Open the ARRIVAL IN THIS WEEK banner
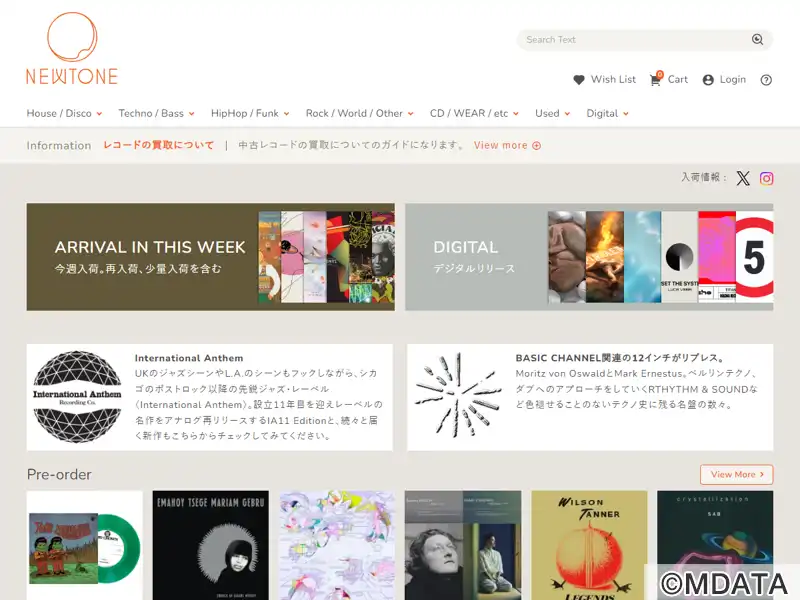 pyautogui.click(x=211, y=257)
